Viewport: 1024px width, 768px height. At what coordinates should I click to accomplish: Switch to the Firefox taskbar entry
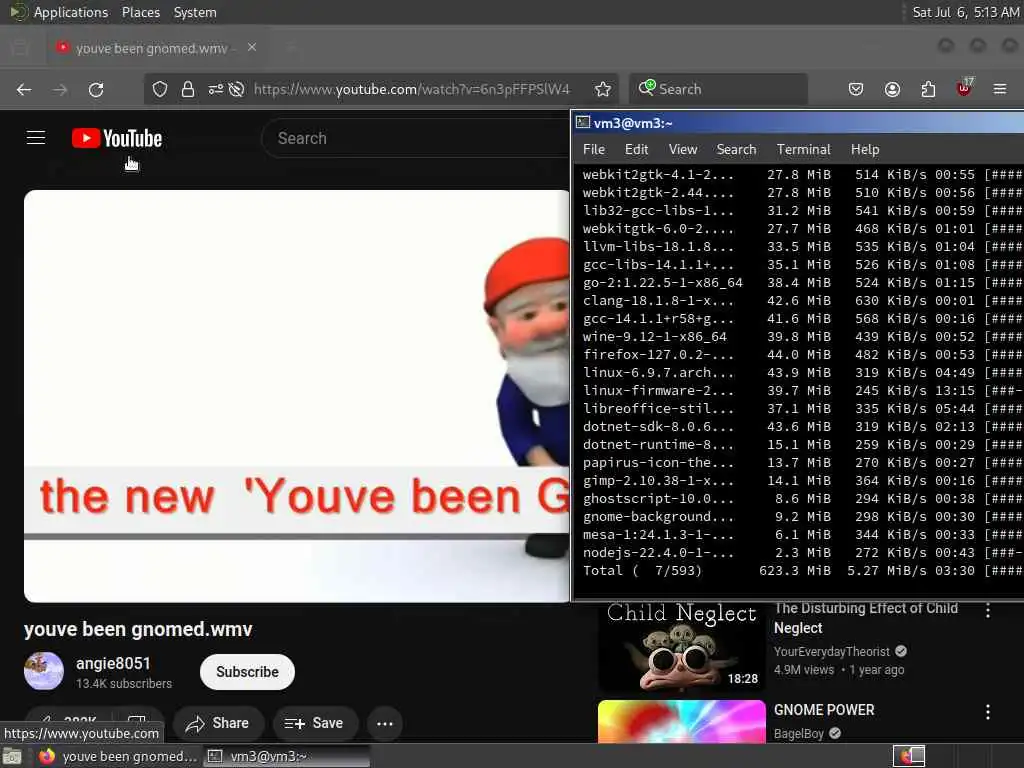tap(118, 756)
